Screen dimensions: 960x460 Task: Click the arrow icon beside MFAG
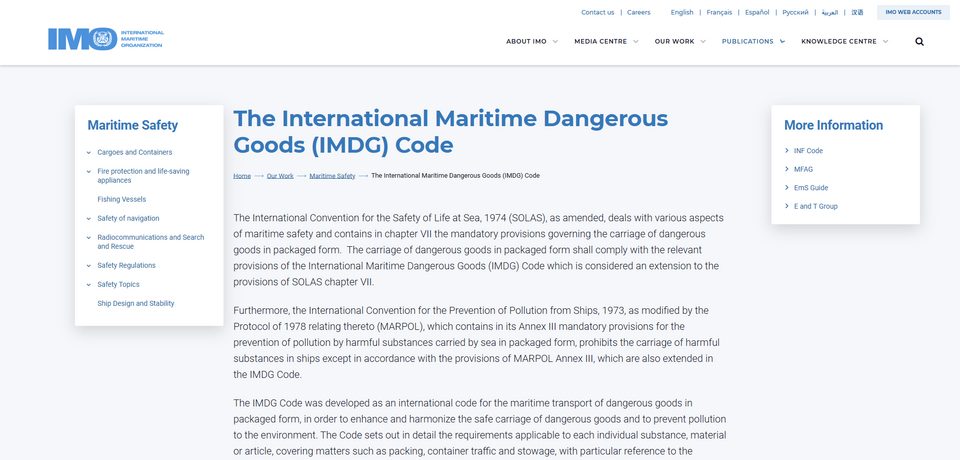787,169
